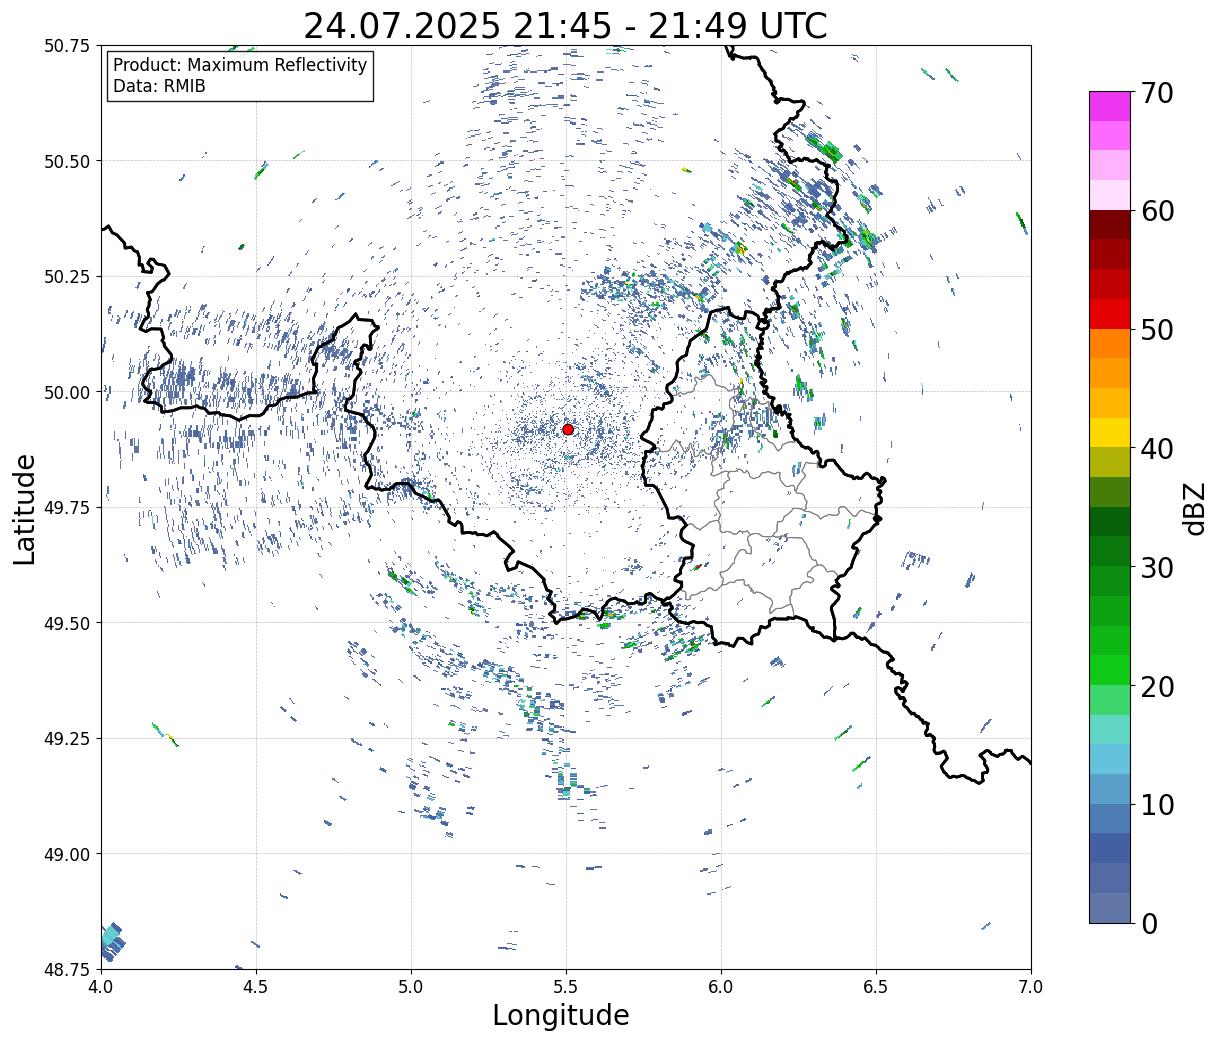Click the latitude tick label 49.50
Screen dimensions: 1219x1040
click(67, 623)
